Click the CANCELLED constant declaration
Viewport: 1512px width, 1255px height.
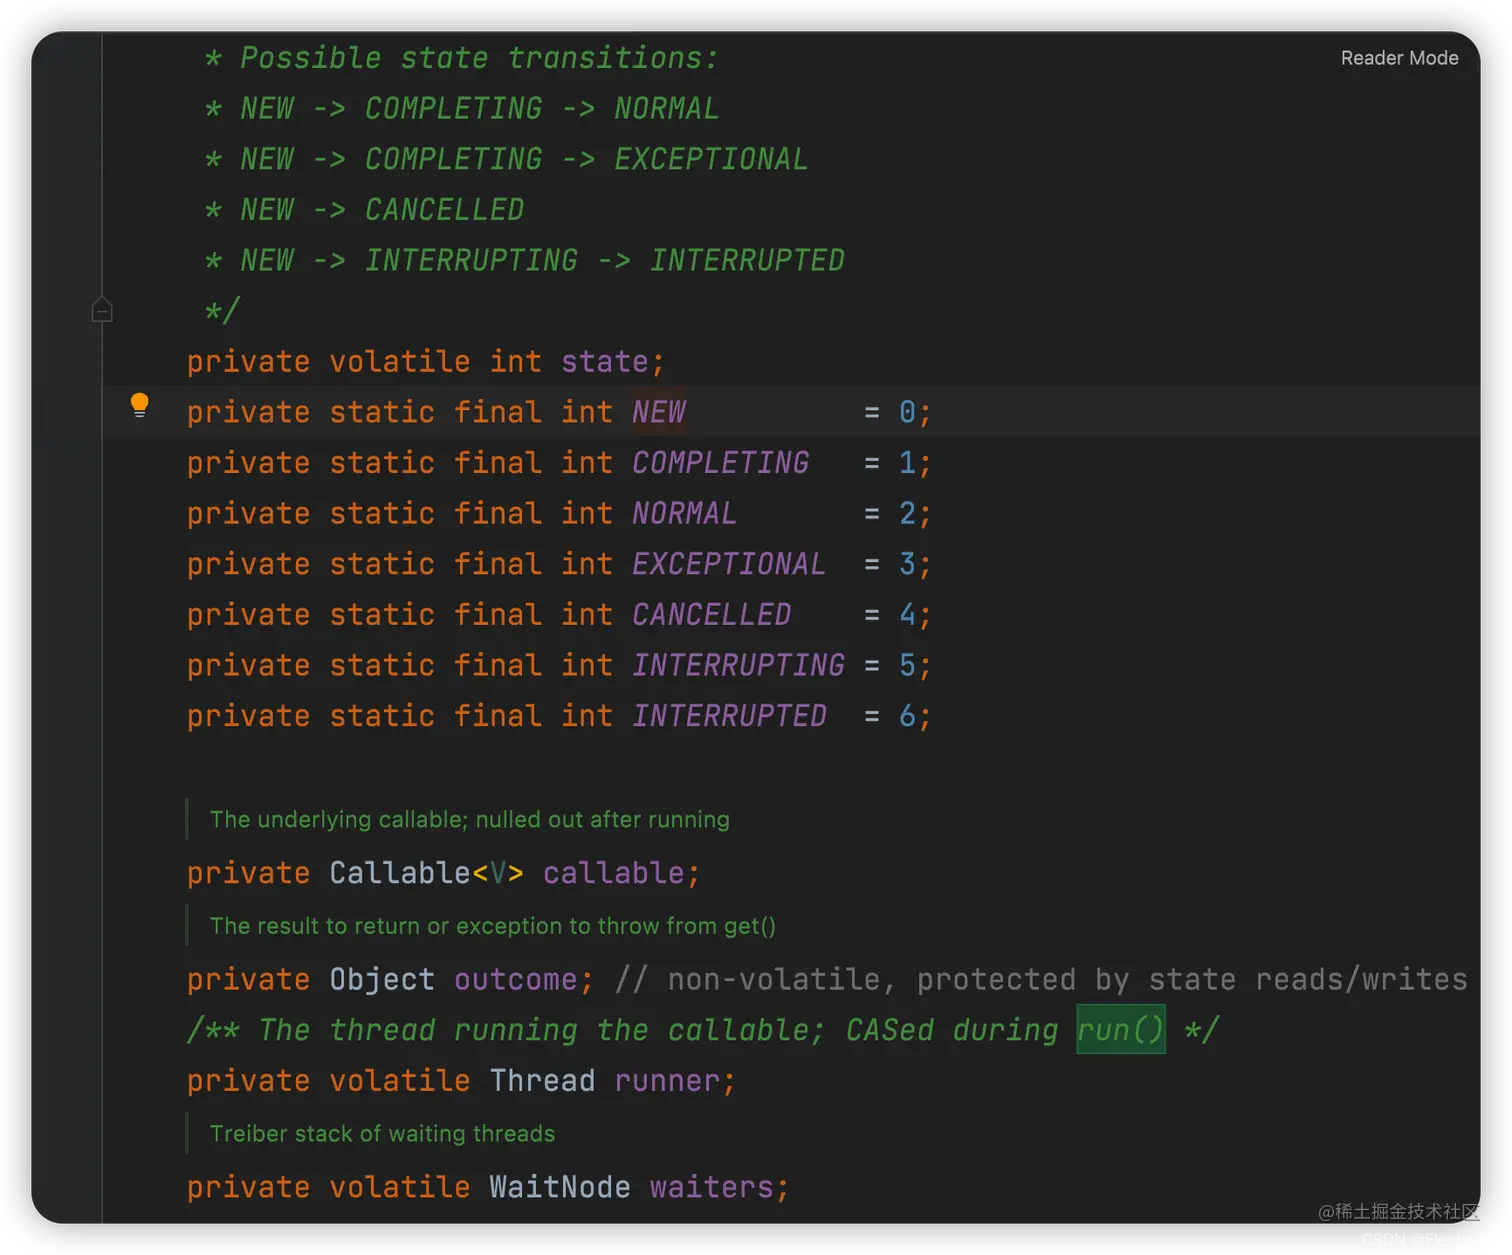(711, 615)
